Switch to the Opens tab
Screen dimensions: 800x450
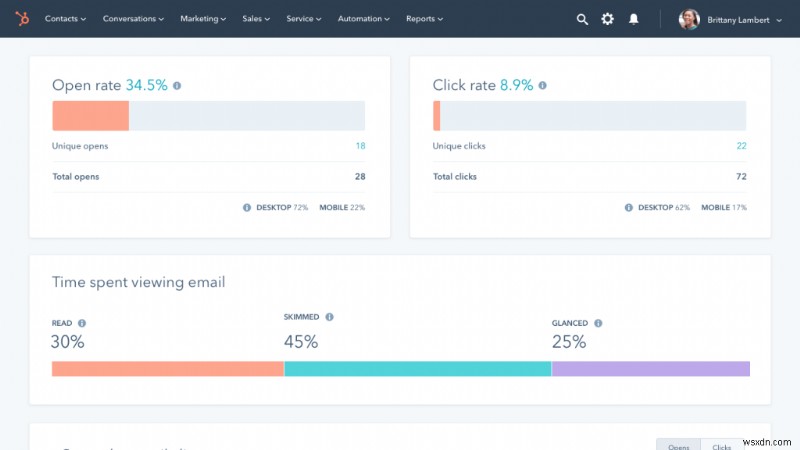[x=679, y=445]
